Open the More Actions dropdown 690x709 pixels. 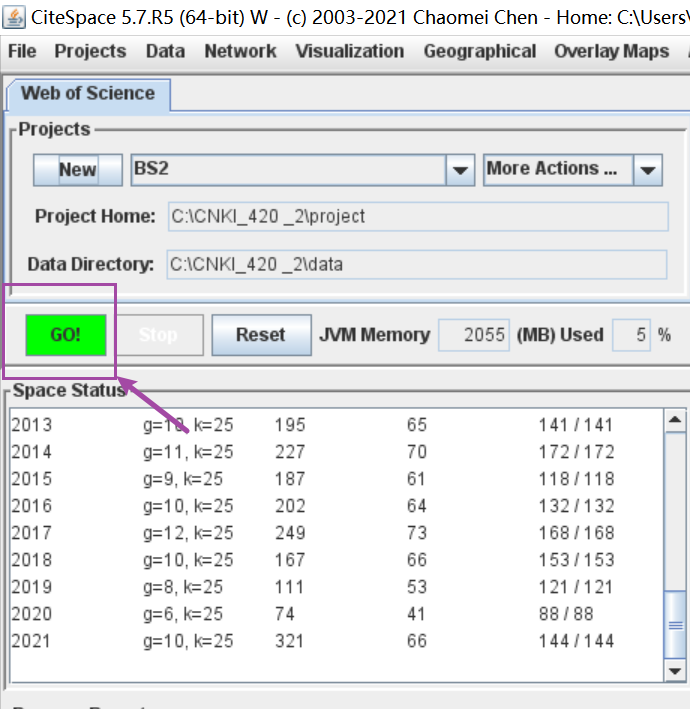[573, 170]
